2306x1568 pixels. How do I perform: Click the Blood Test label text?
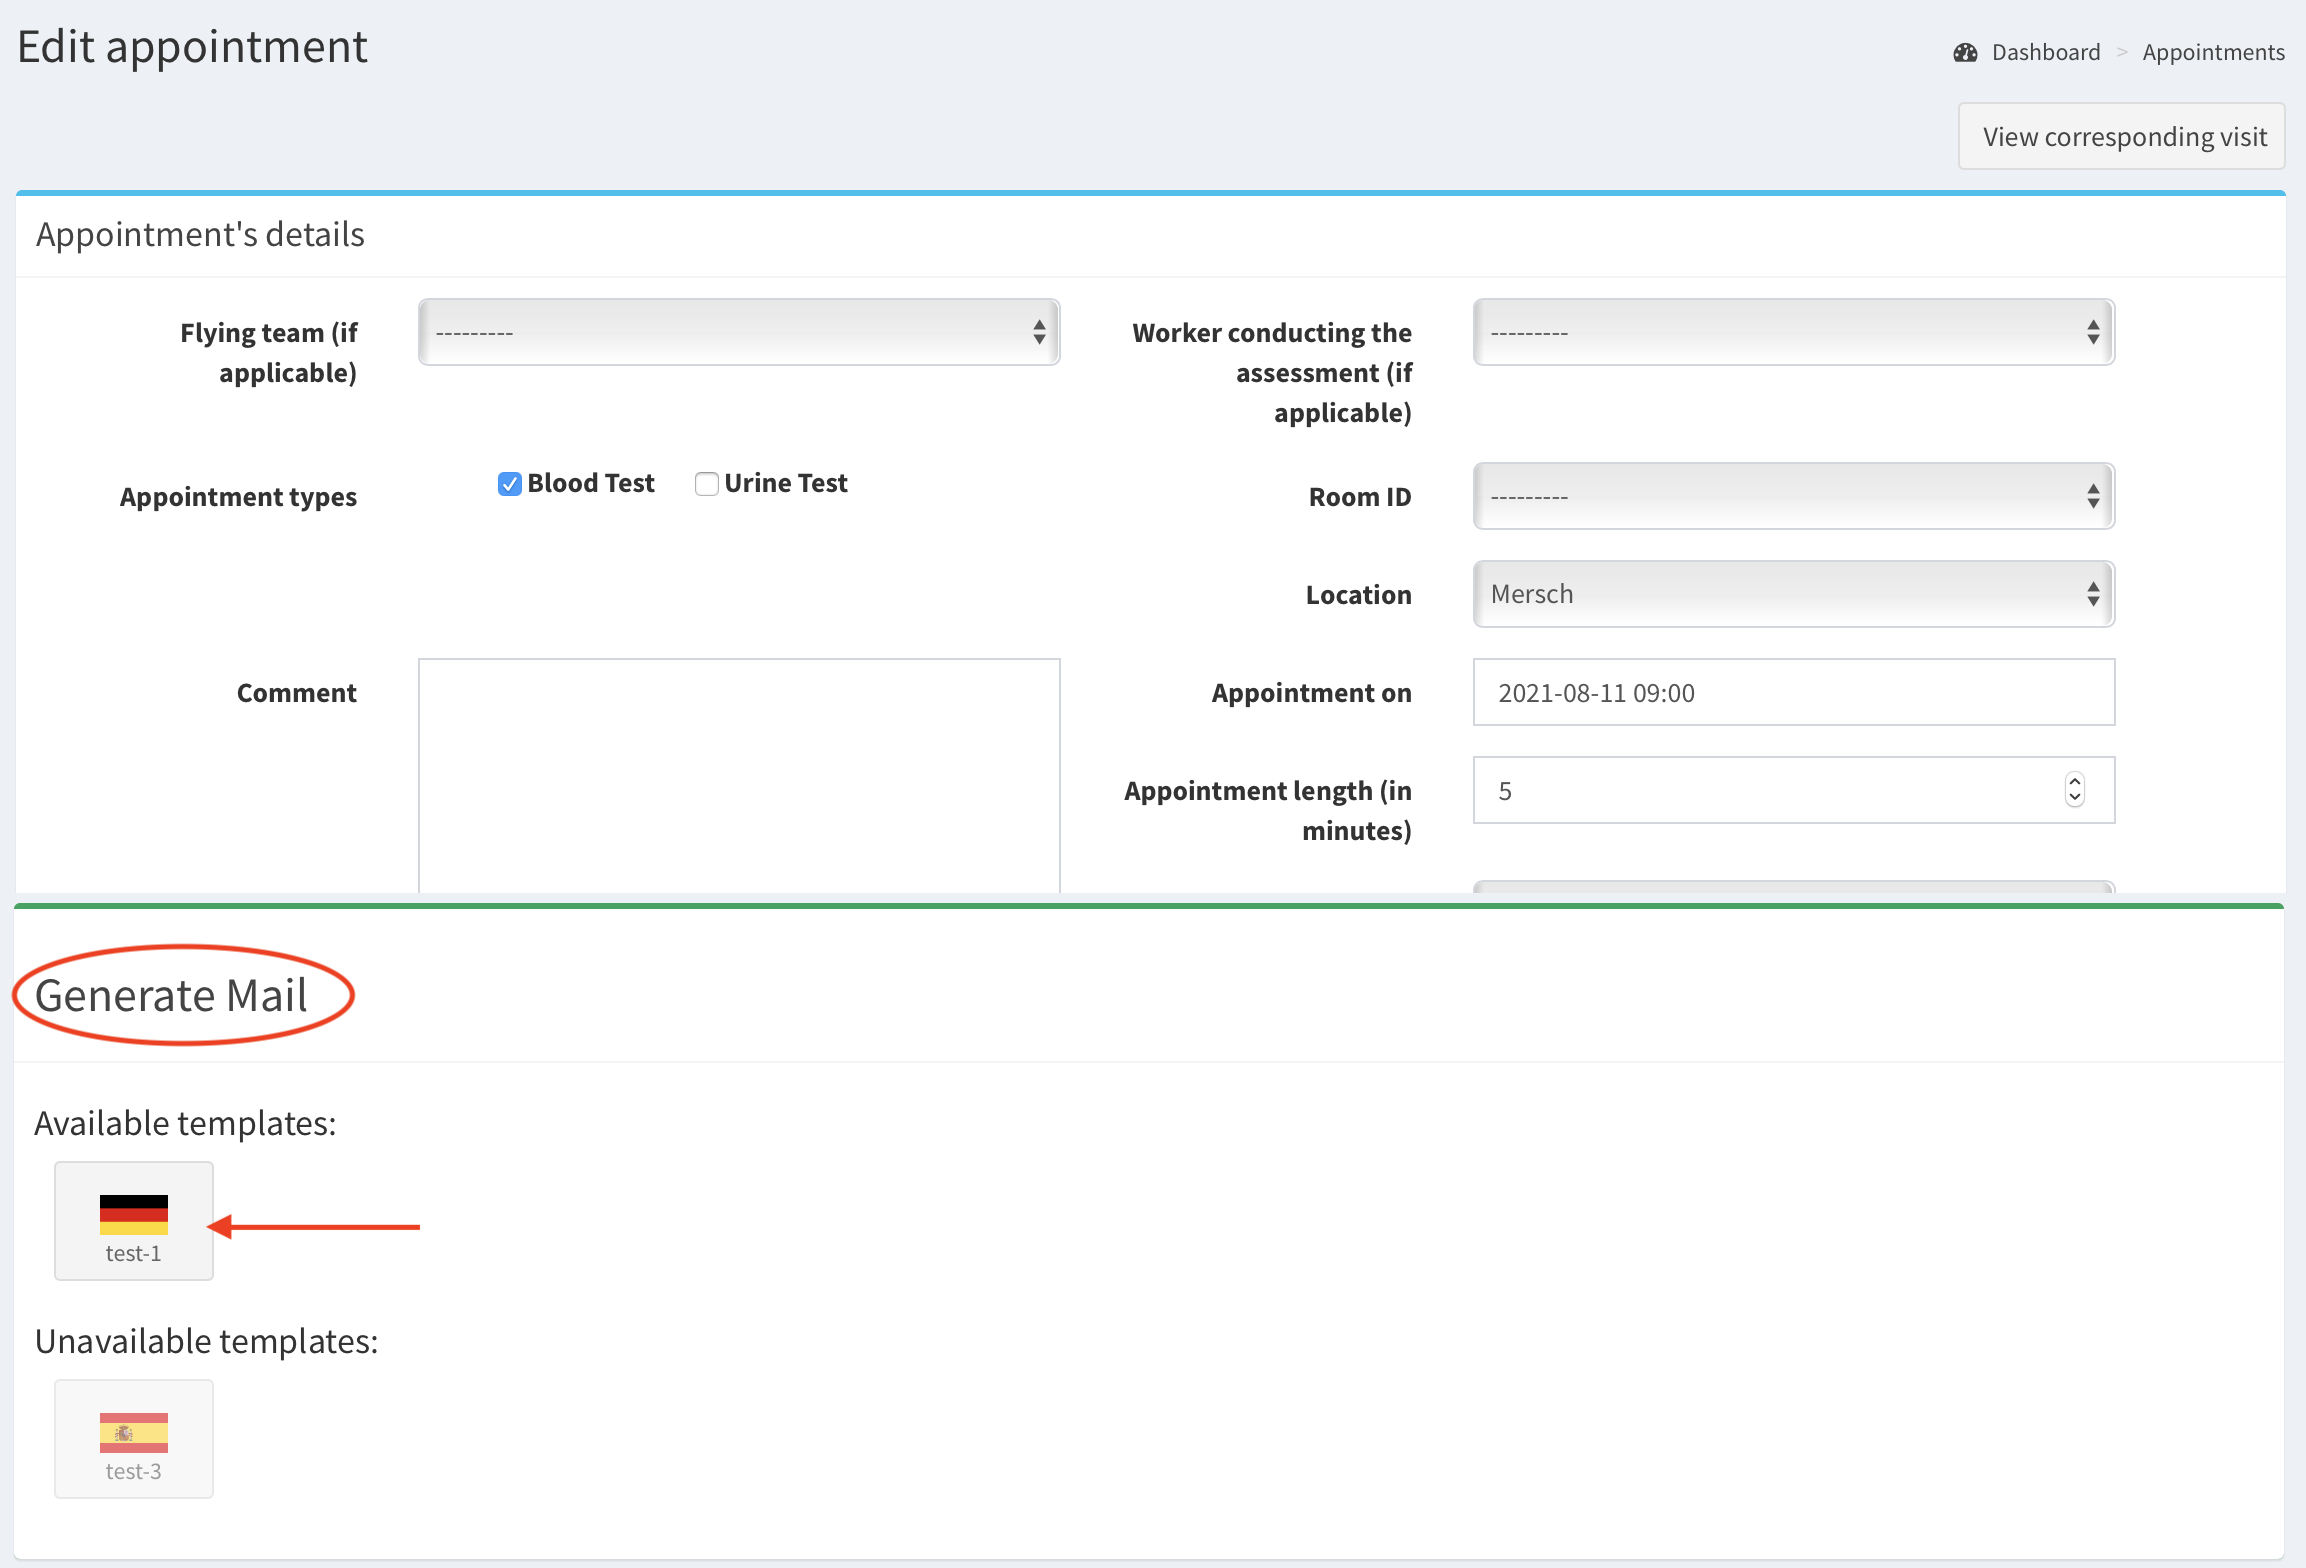(x=590, y=484)
